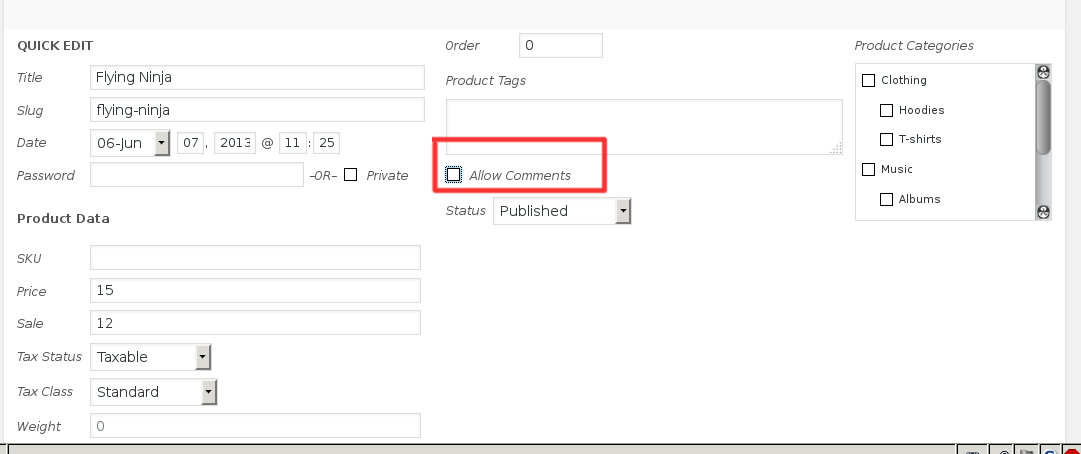Viewport: 1081px width, 454px height.
Task: Focus the Slug input field
Action: pyautogui.click(x=257, y=109)
